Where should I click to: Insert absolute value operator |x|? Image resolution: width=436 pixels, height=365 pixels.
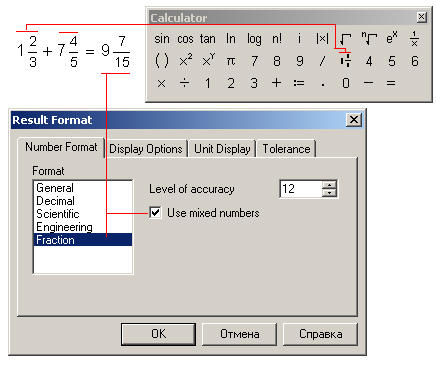tap(322, 39)
